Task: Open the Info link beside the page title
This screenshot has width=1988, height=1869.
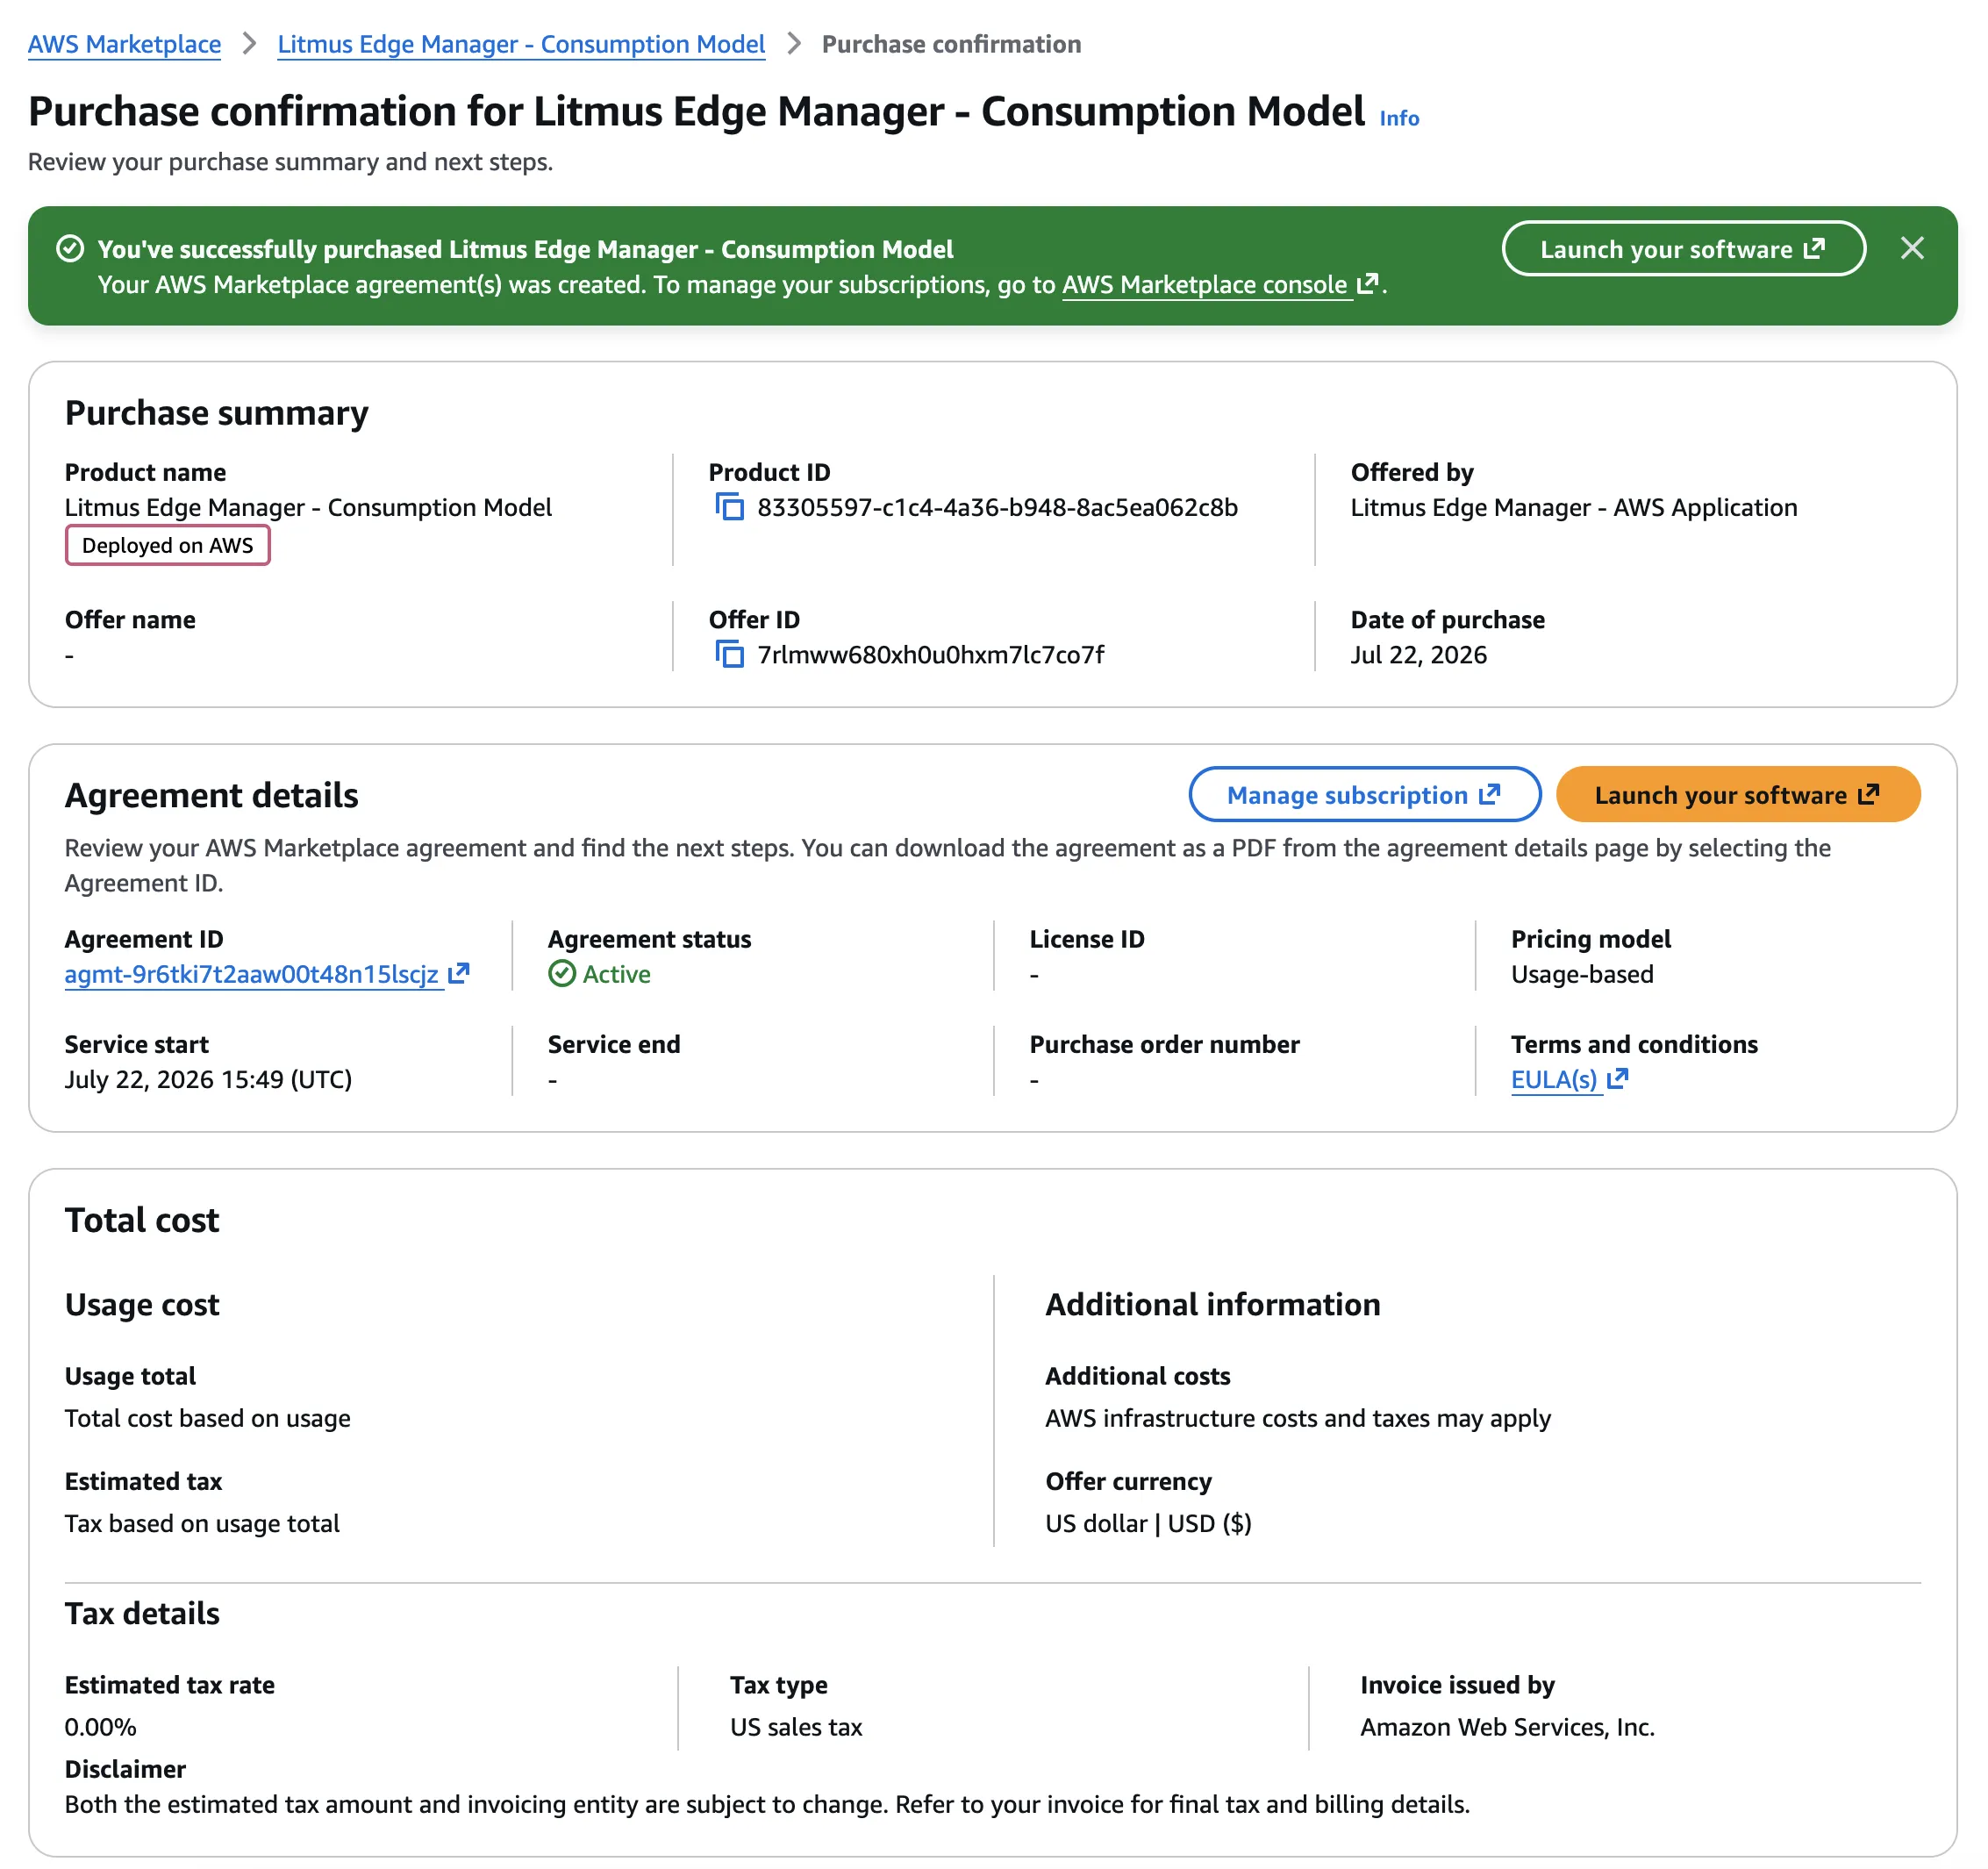Action: [x=1399, y=118]
